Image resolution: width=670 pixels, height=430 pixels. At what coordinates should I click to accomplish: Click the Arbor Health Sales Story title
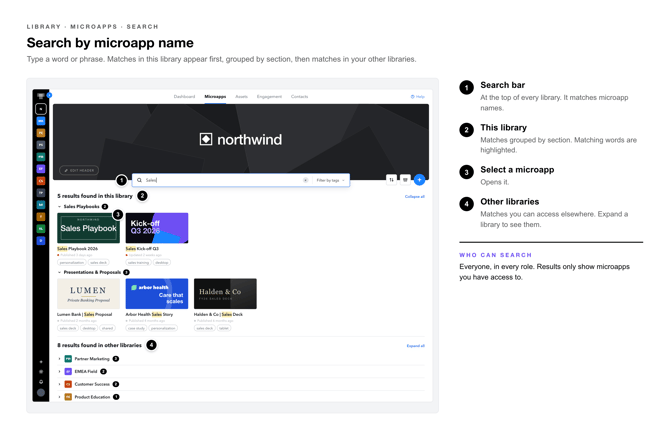[149, 314]
